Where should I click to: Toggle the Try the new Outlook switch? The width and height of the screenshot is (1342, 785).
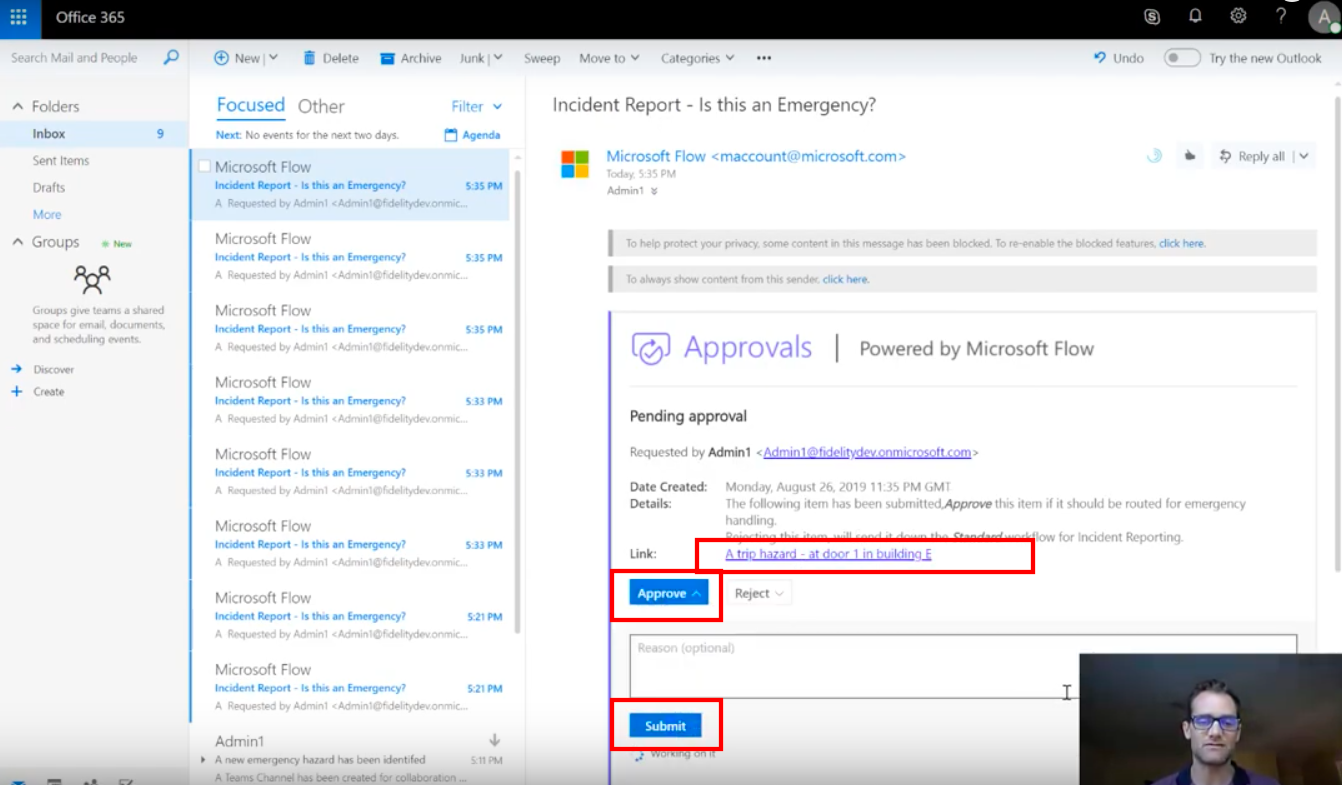[1182, 58]
